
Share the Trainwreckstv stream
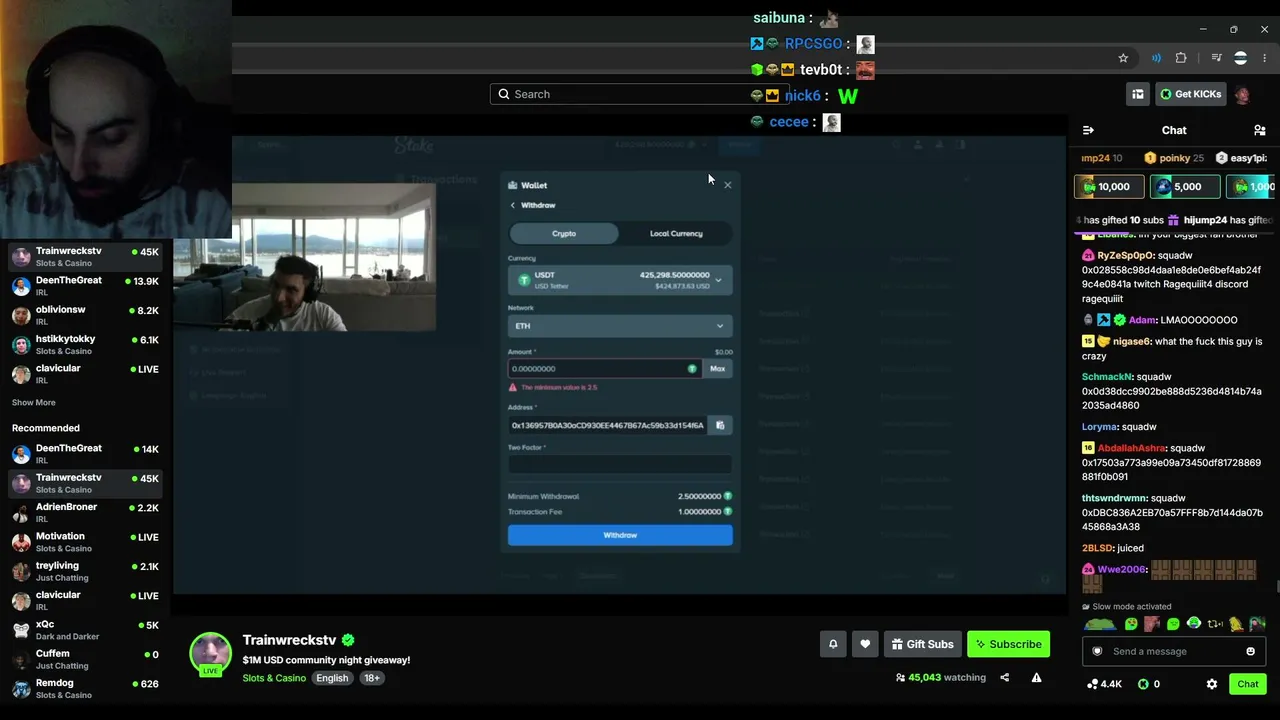1004,677
